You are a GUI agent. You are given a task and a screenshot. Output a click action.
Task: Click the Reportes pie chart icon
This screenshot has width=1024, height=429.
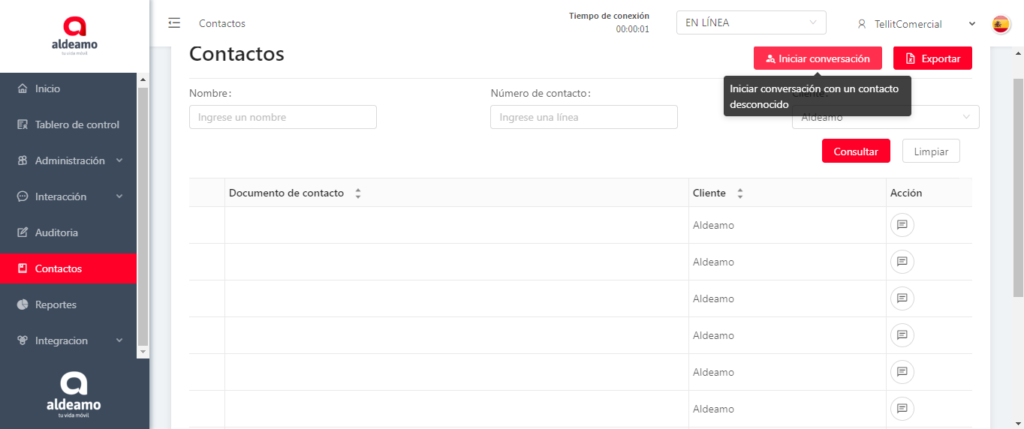22,304
